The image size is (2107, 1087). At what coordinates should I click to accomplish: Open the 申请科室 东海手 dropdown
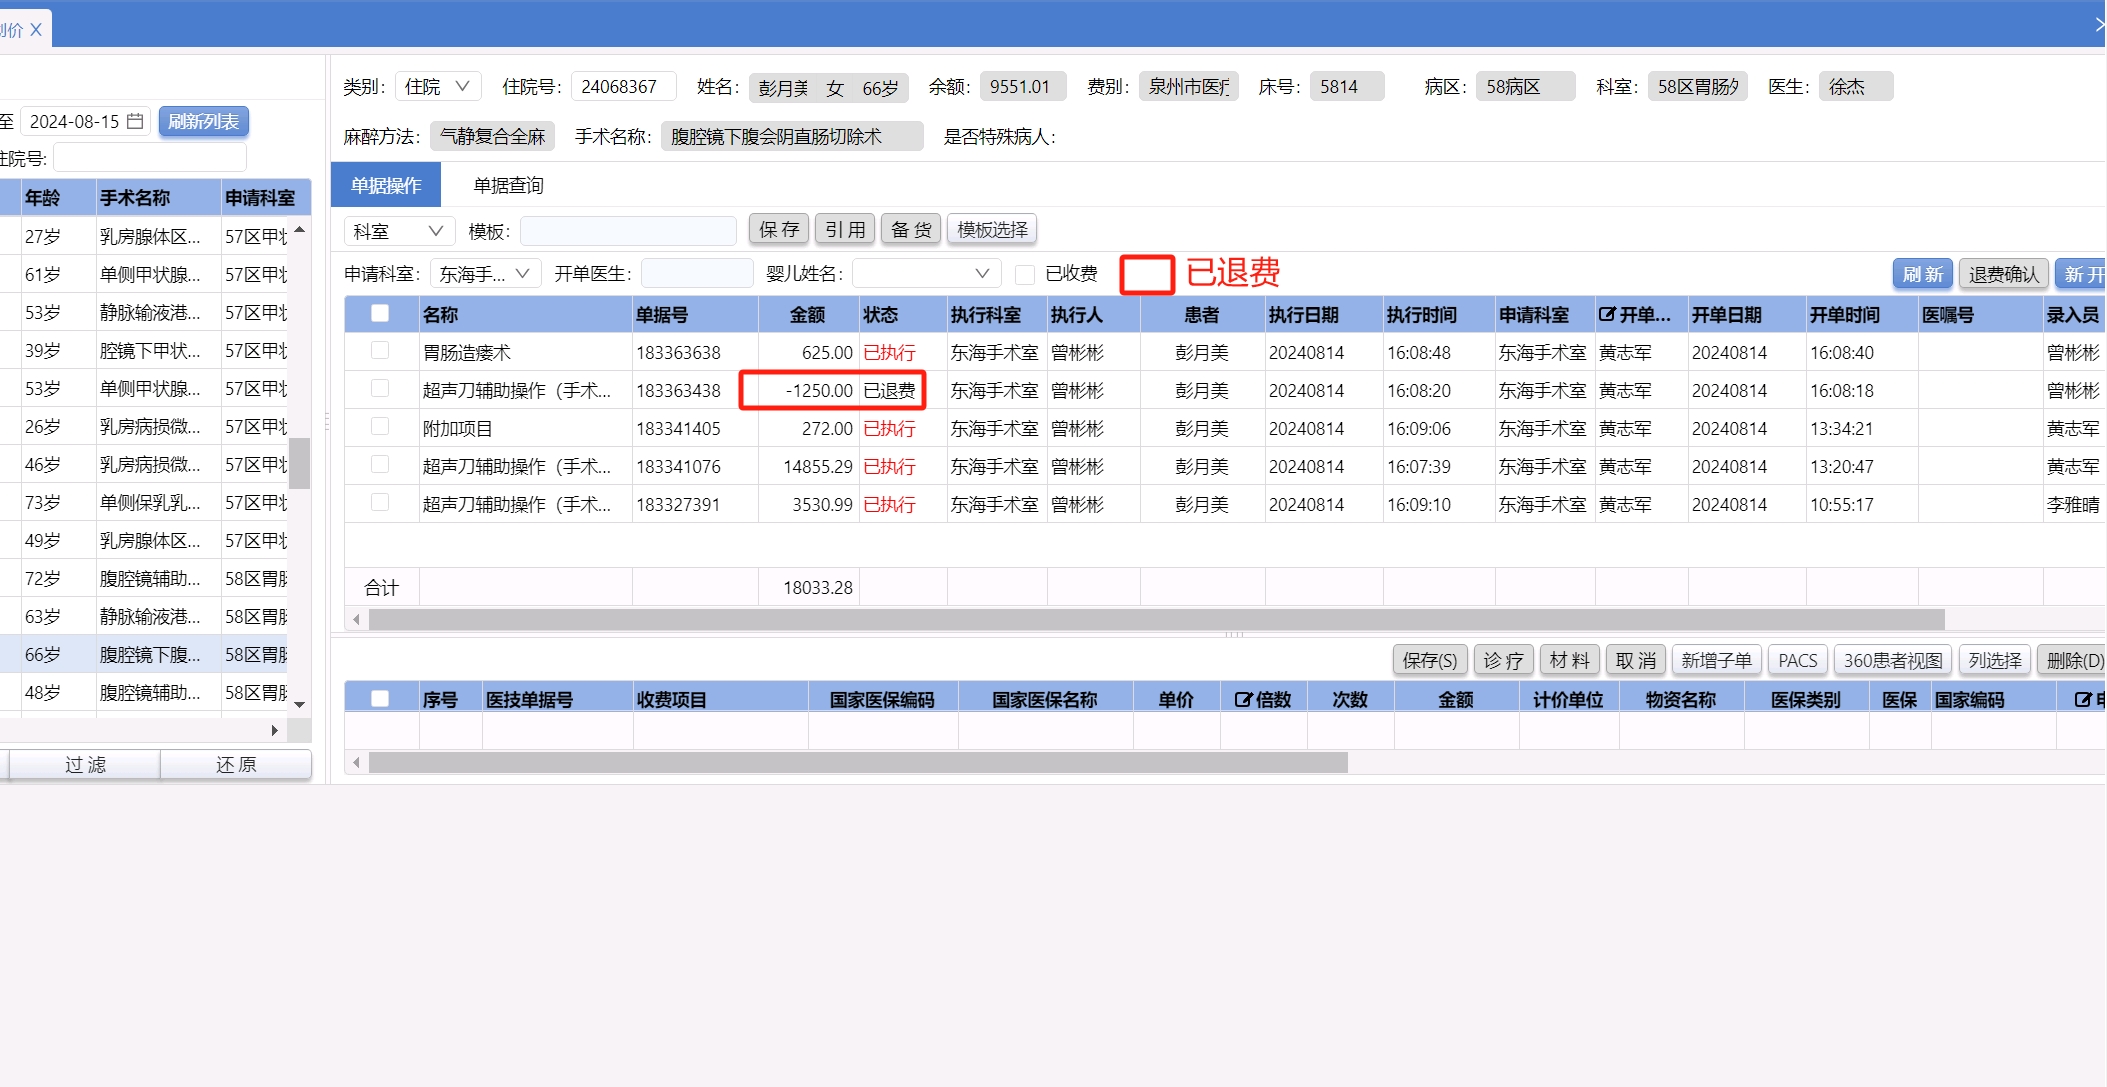tap(486, 274)
